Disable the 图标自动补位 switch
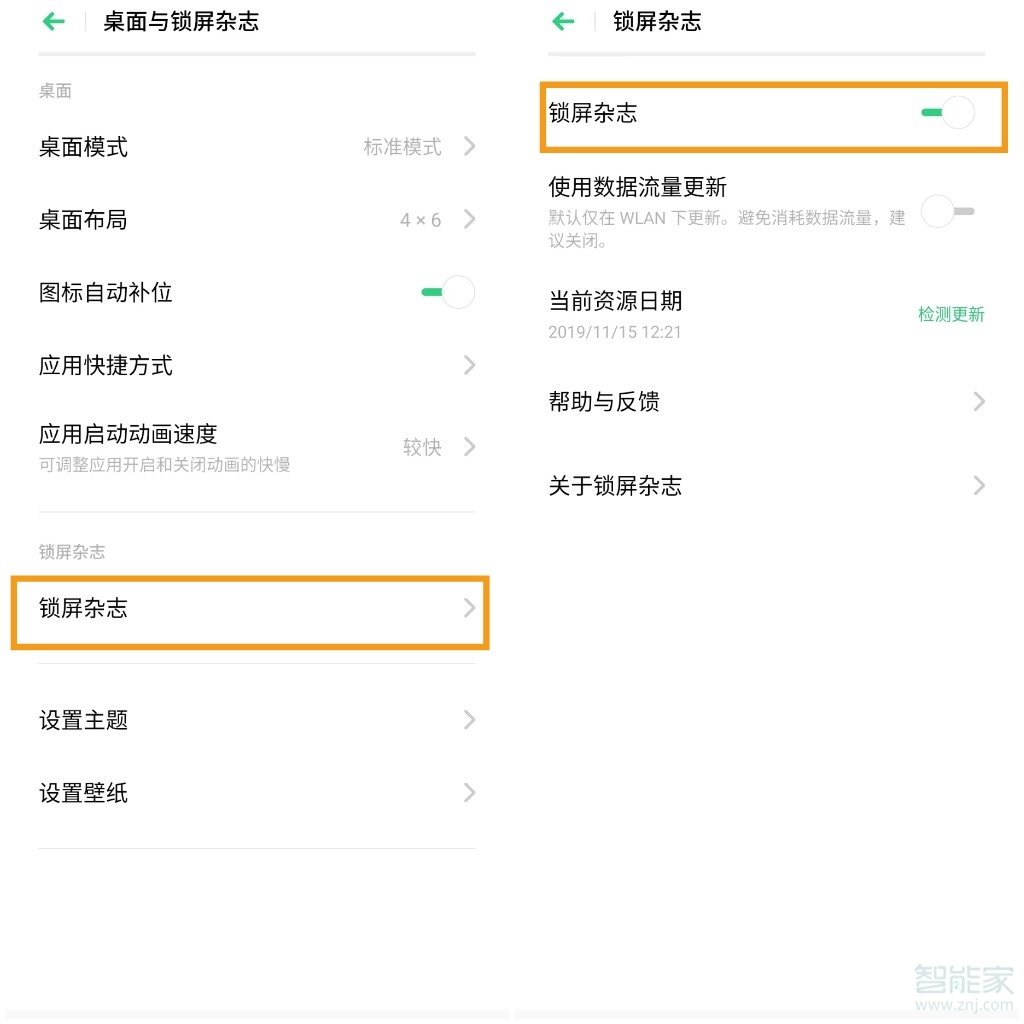1024x1024 pixels. point(447,292)
